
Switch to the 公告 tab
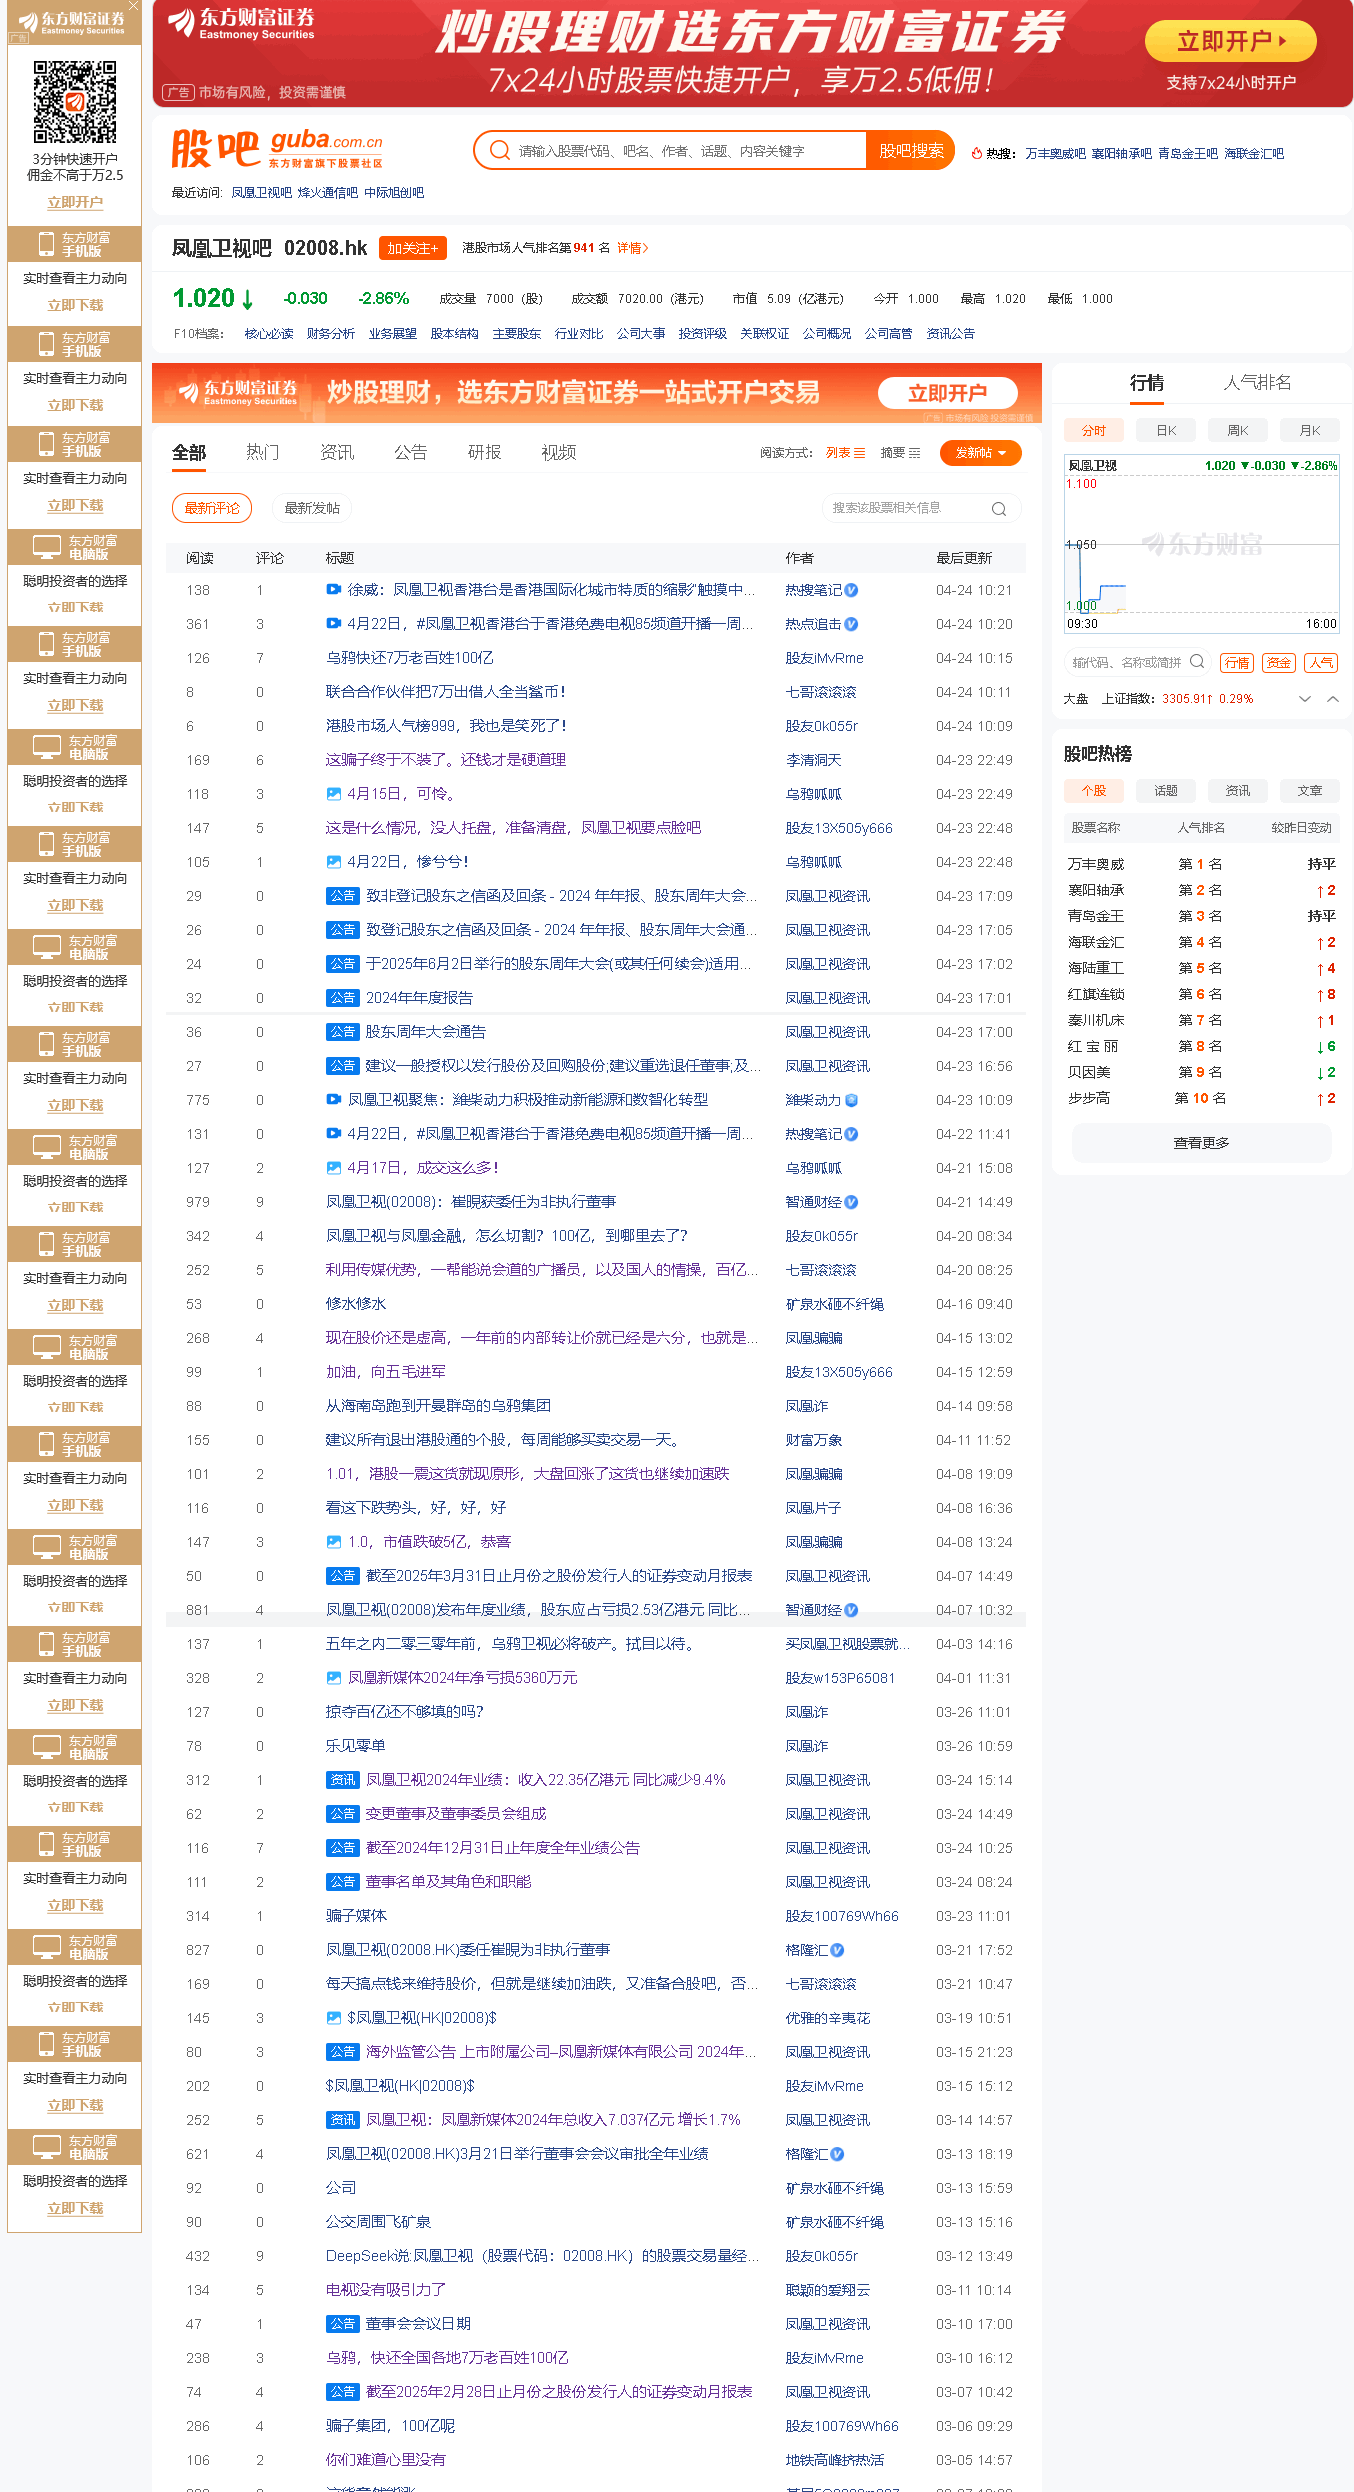pyautogui.click(x=410, y=453)
